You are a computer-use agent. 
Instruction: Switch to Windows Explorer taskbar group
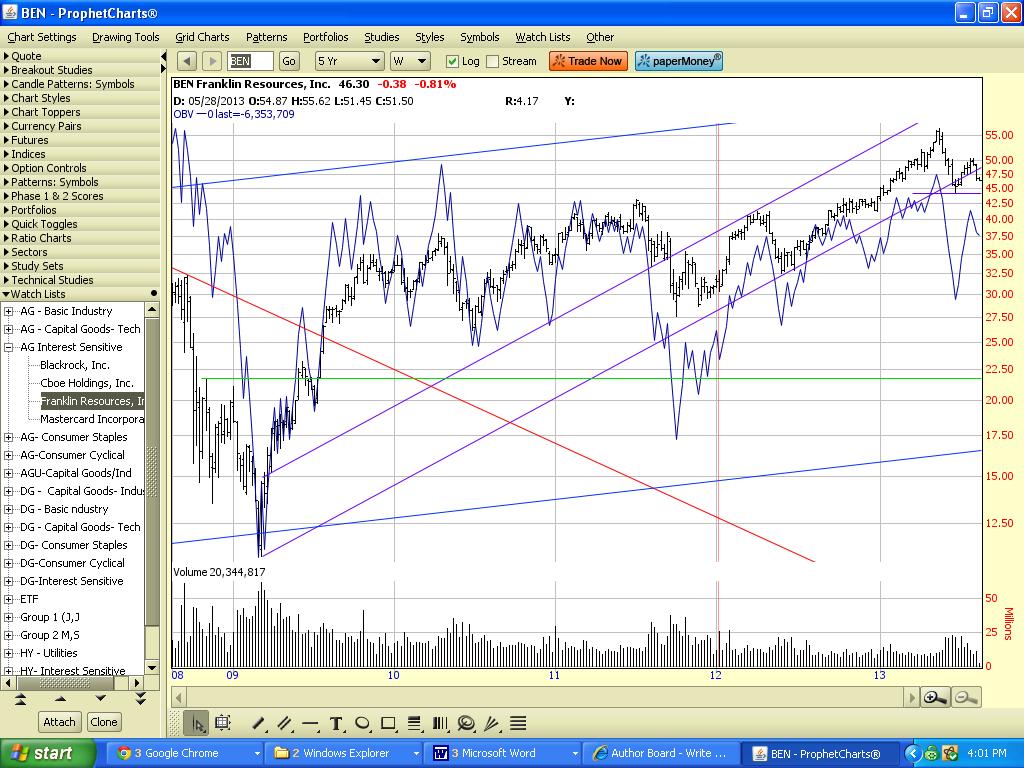[x=345, y=754]
